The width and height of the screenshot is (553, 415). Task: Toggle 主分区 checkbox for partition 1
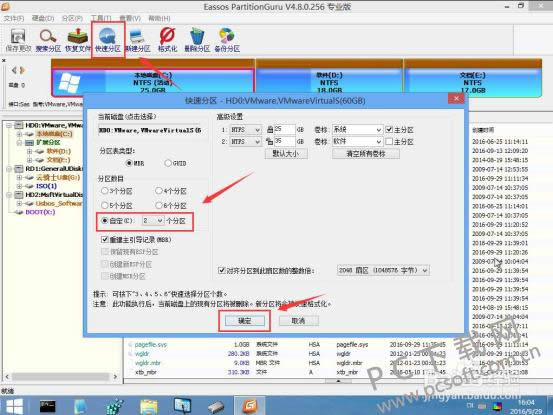click(x=389, y=130)
